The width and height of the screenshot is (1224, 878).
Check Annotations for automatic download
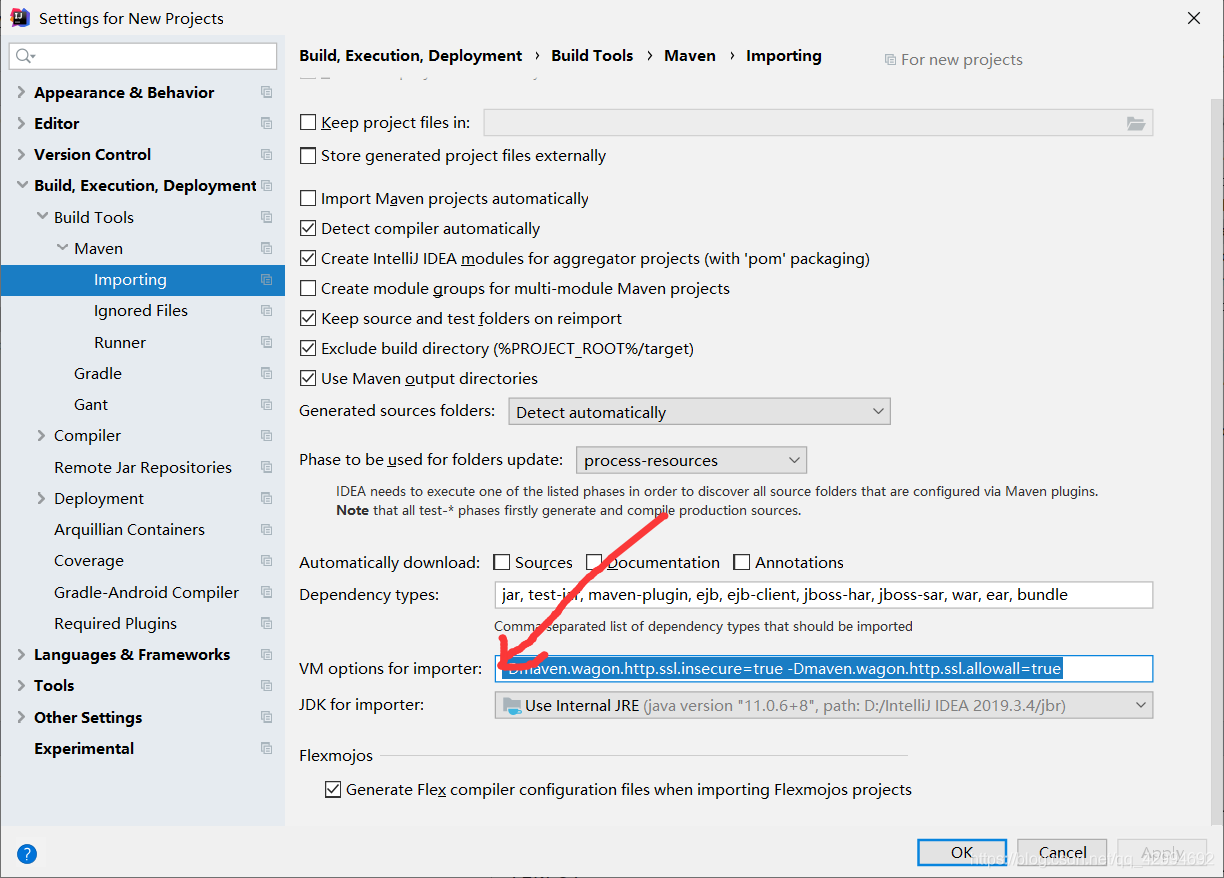pos(742,562)
